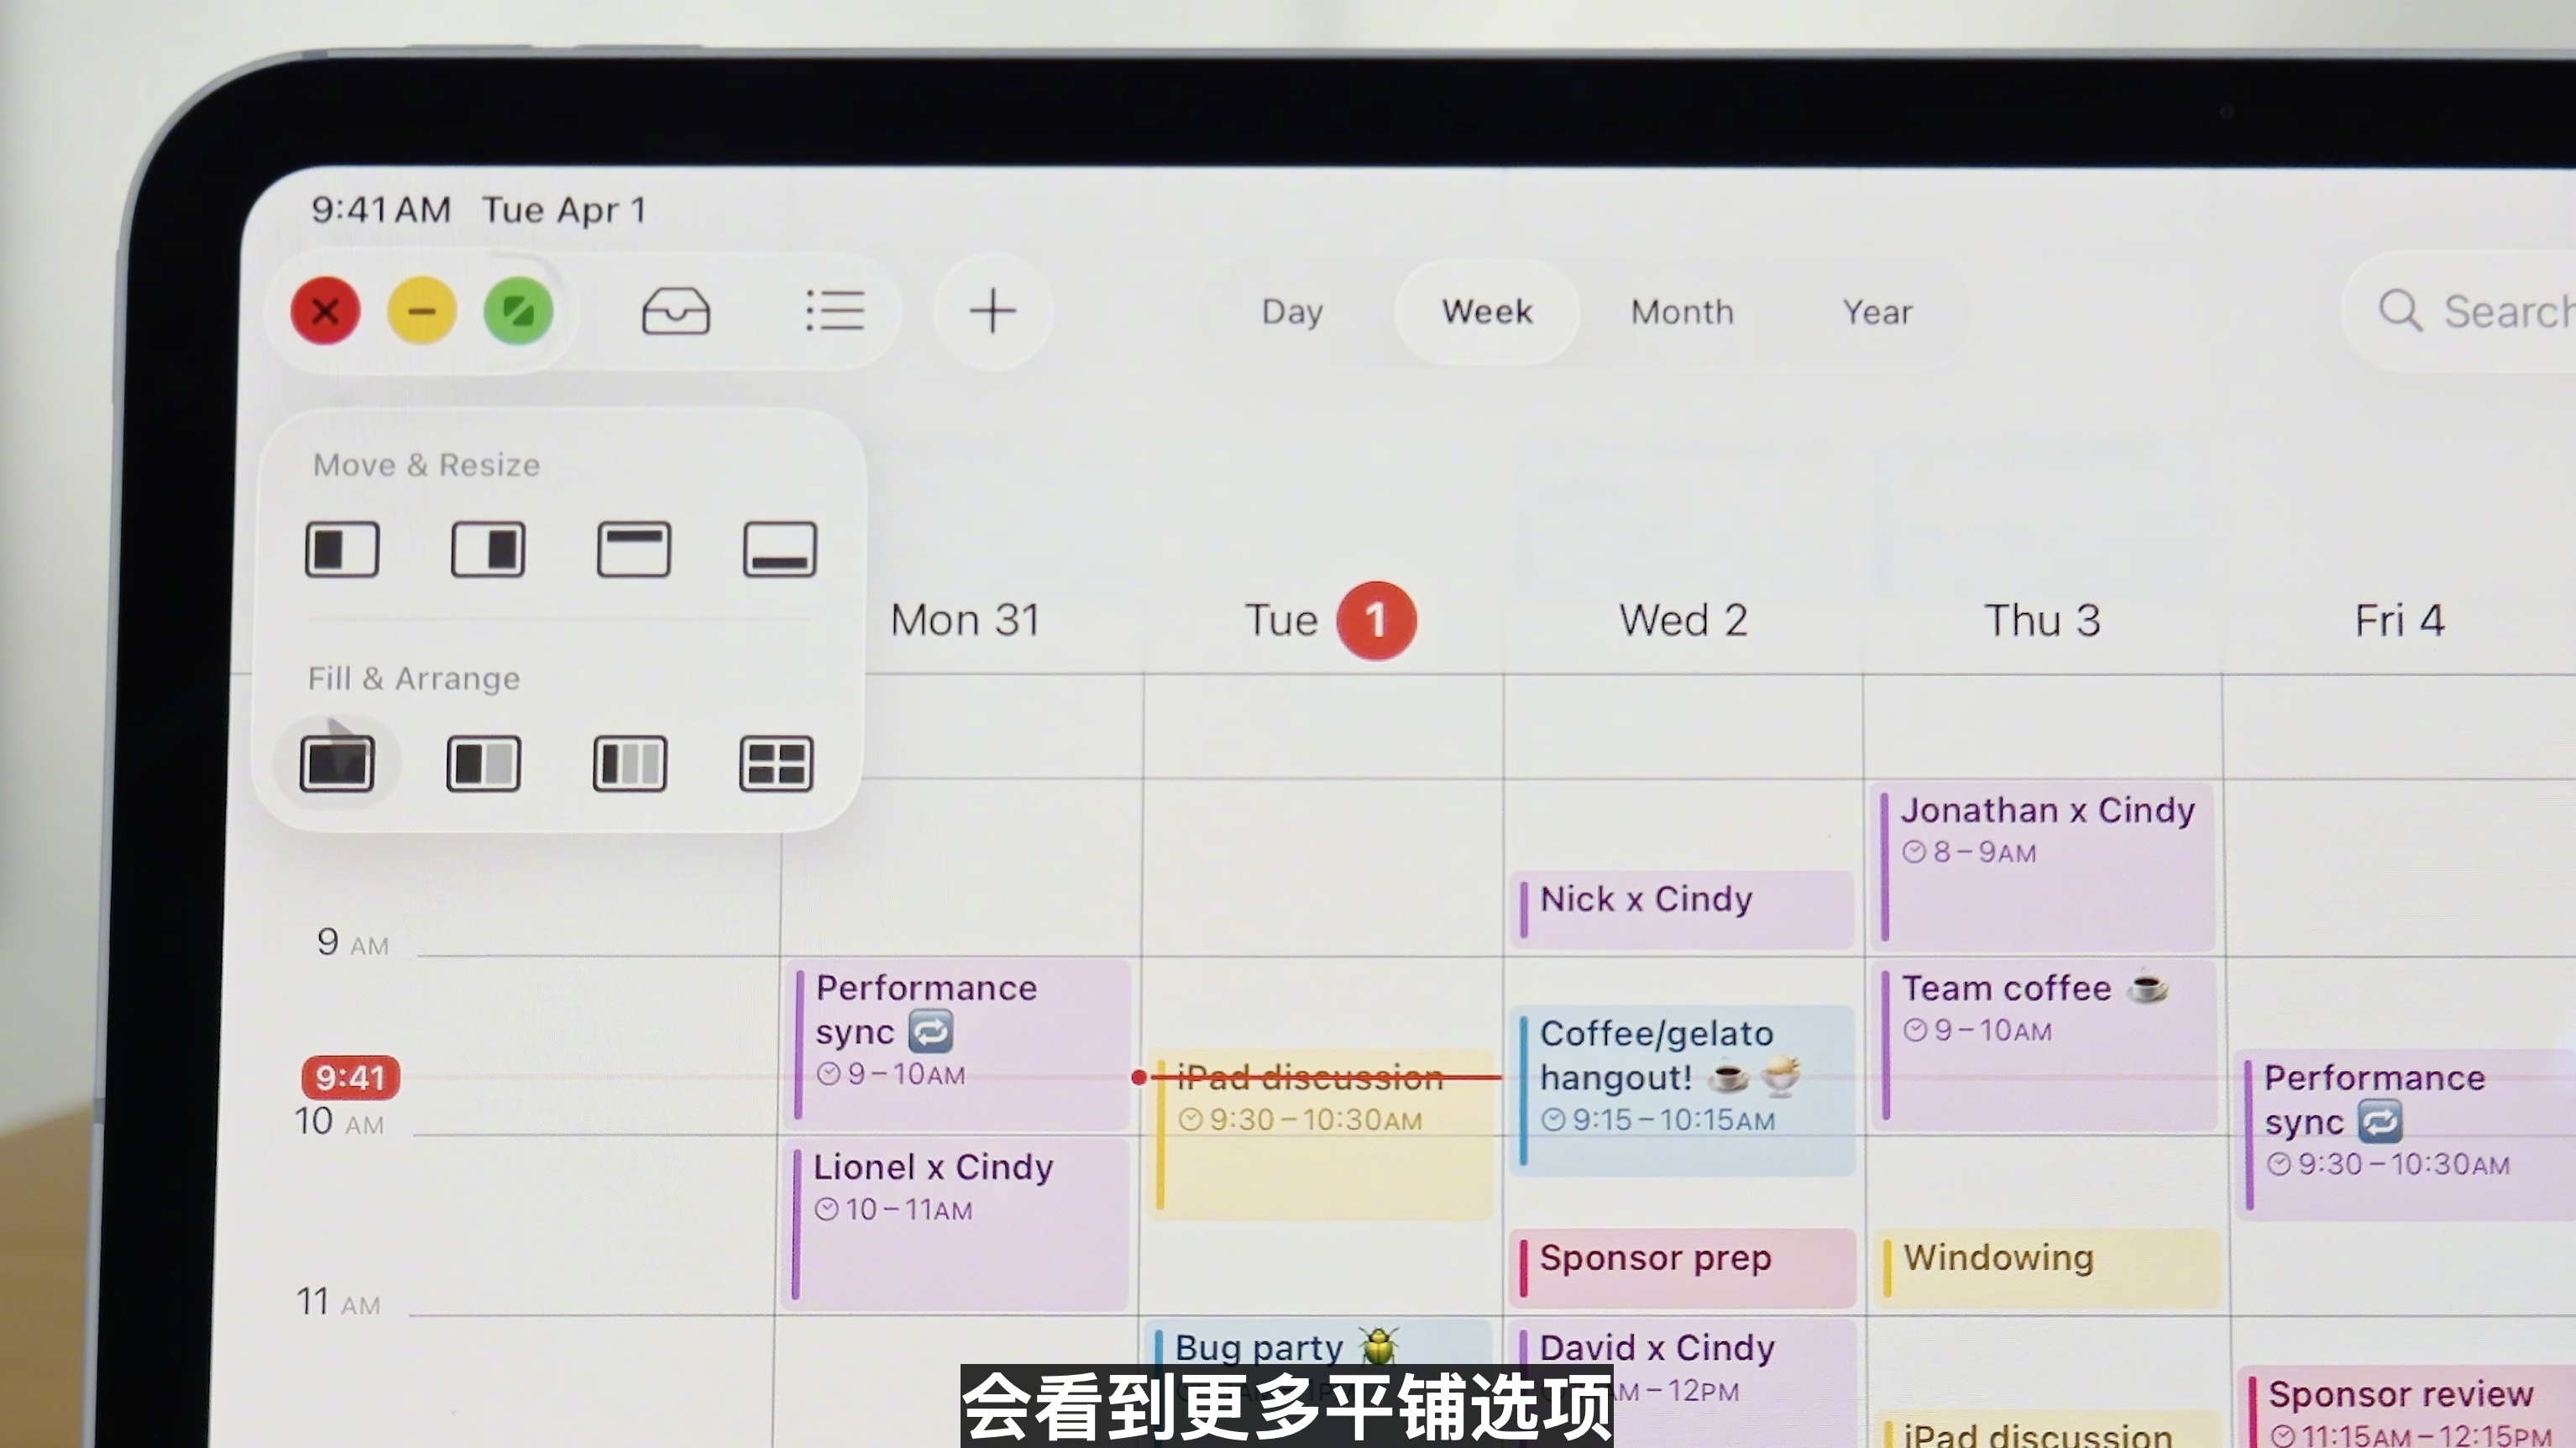Screen dimensions: 2576x1448
Task: Show the events list view icon
Action: click(835, 311)
